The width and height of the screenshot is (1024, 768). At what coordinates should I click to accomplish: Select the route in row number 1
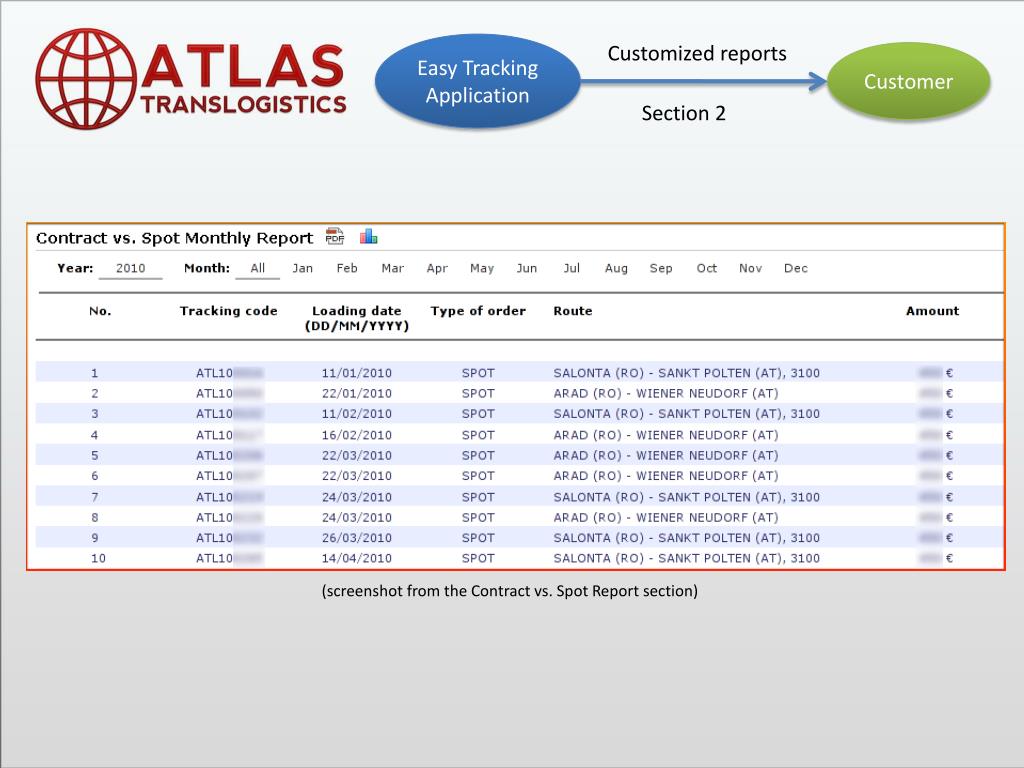tap(686, 373)
